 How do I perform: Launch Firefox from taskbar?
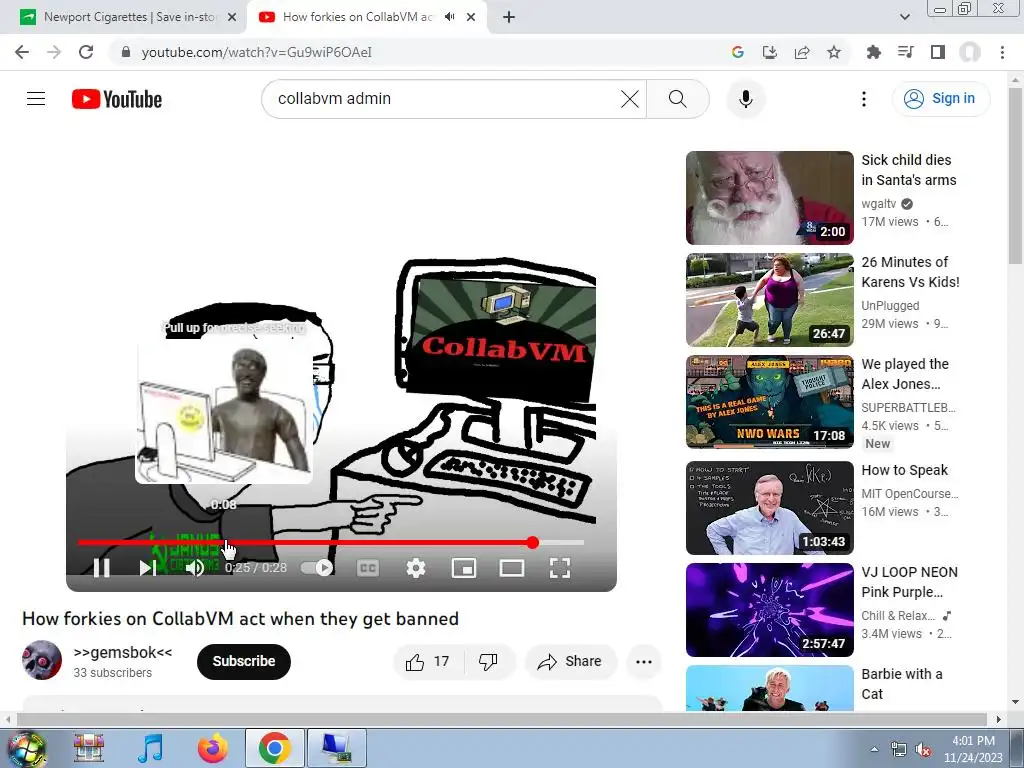213,748
